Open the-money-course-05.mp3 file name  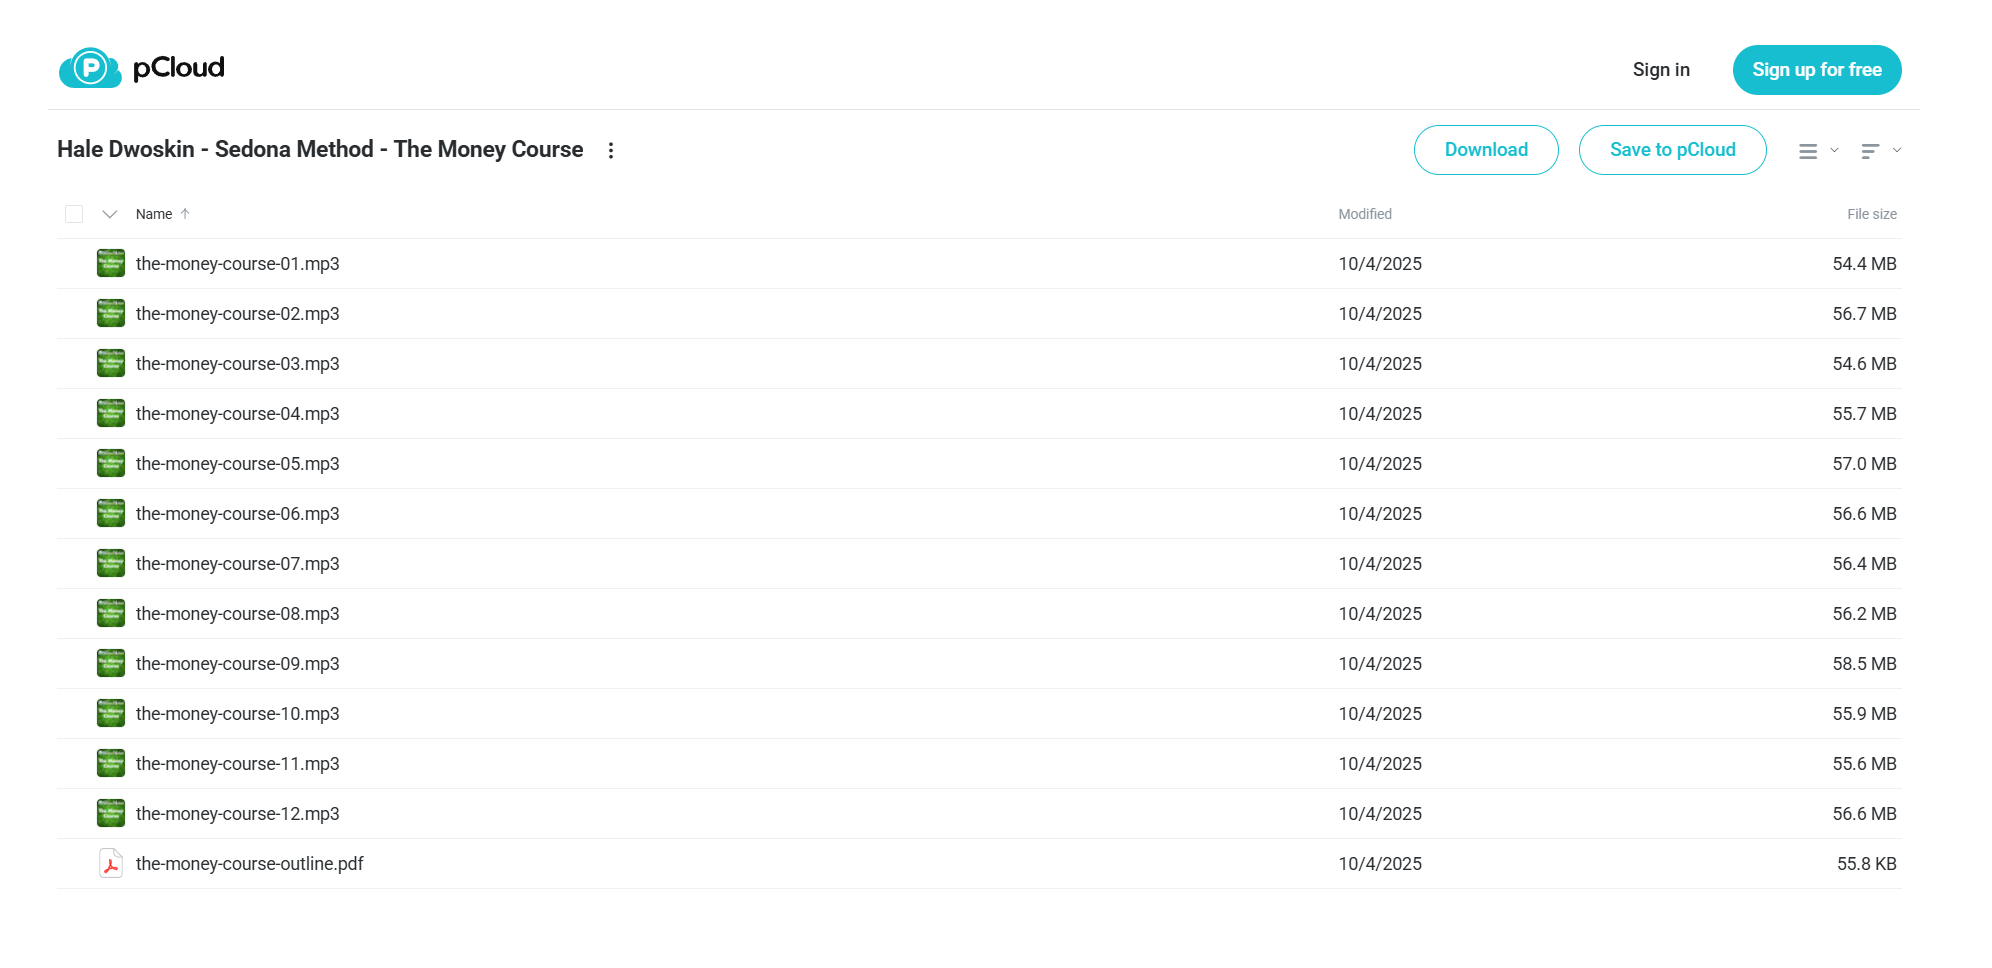(x=238, y=464)
